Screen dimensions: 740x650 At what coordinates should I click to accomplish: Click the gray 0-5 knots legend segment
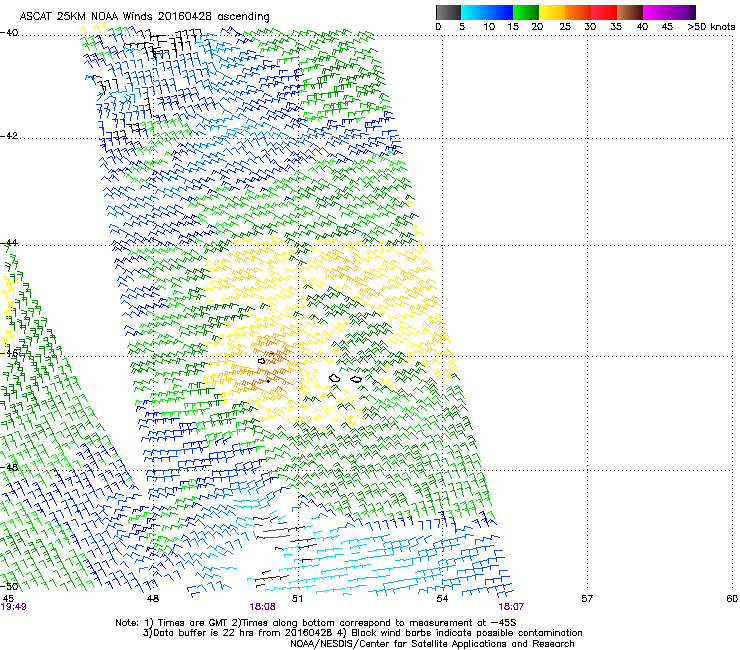point(448,12)
